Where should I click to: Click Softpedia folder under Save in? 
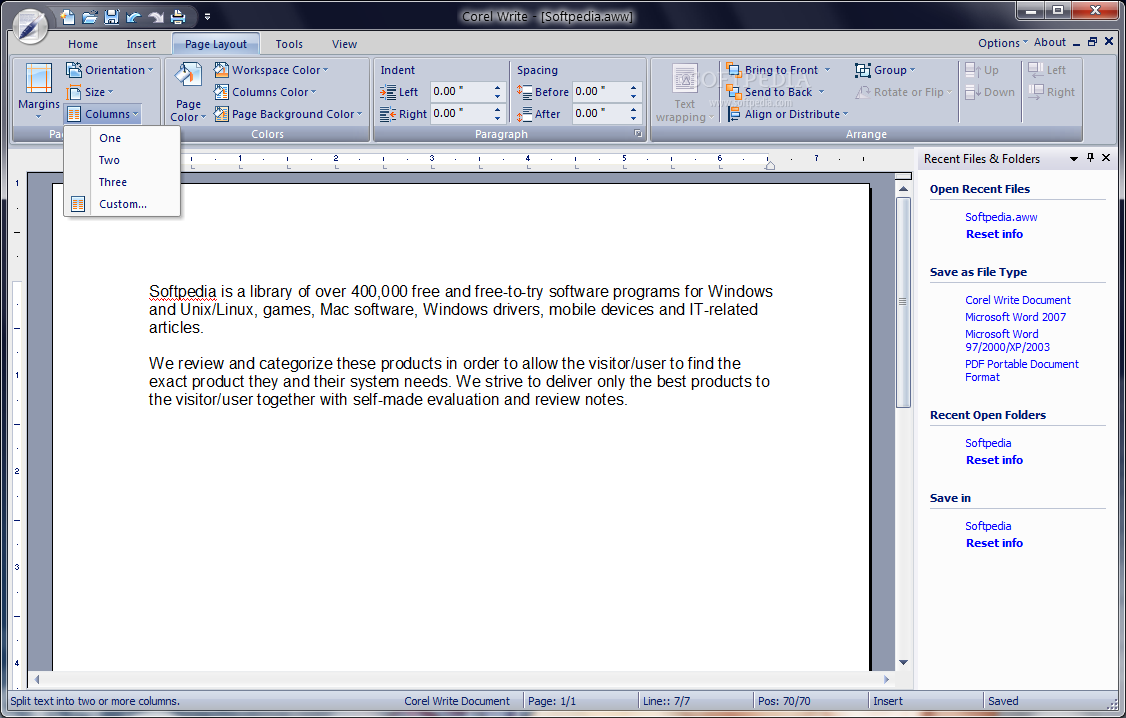[987, 526]
